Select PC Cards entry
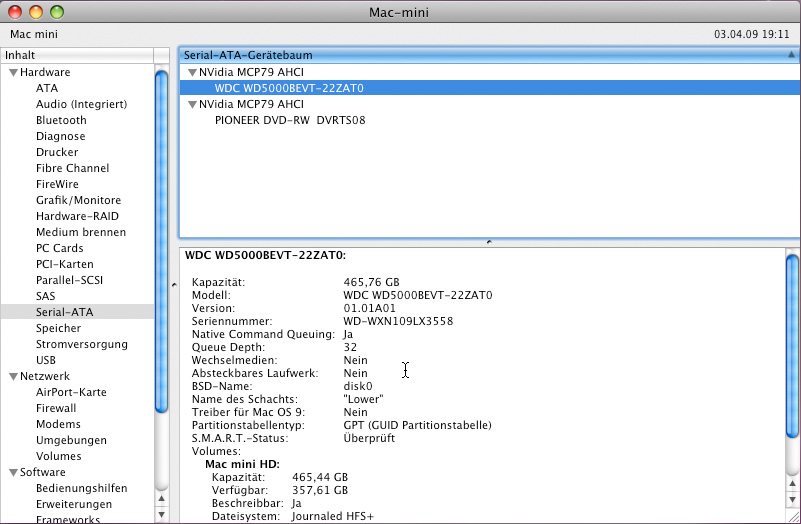The image size is (801, 524). (60, 248)
